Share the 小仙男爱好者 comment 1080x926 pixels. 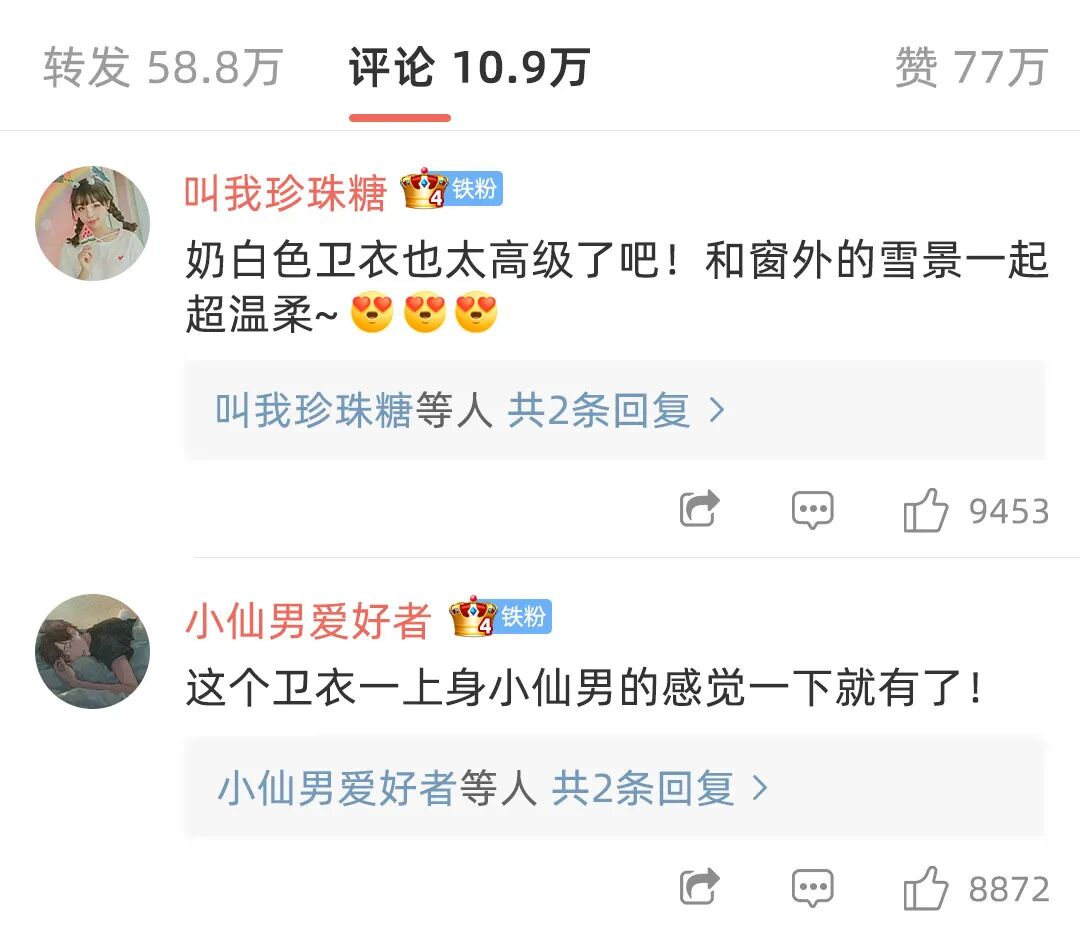tap(700, 887)
